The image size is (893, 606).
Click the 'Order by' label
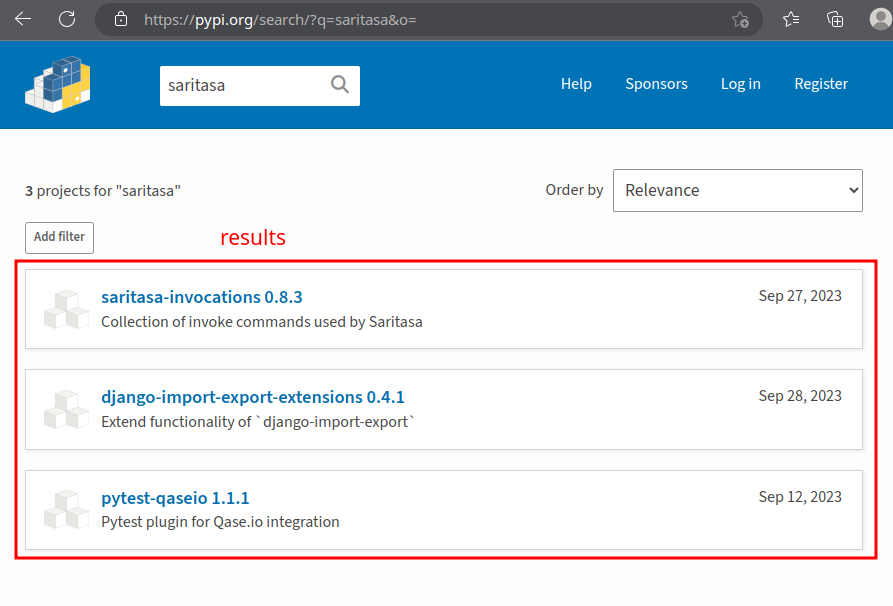click(574, 190)
